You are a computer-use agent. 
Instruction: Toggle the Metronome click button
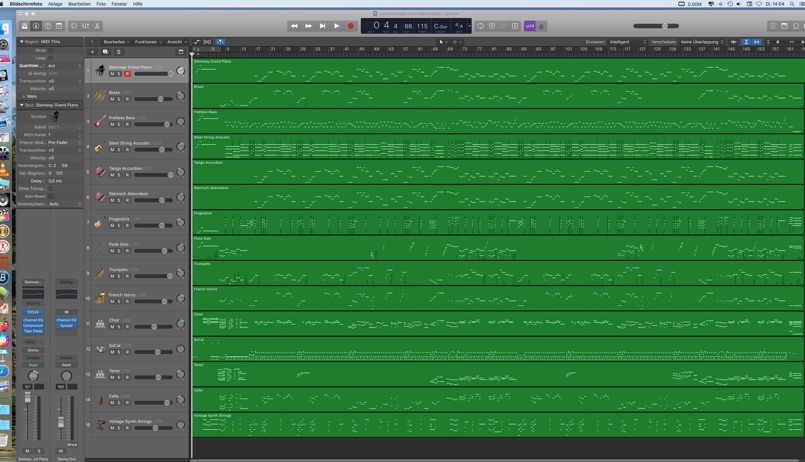point(541,26)
